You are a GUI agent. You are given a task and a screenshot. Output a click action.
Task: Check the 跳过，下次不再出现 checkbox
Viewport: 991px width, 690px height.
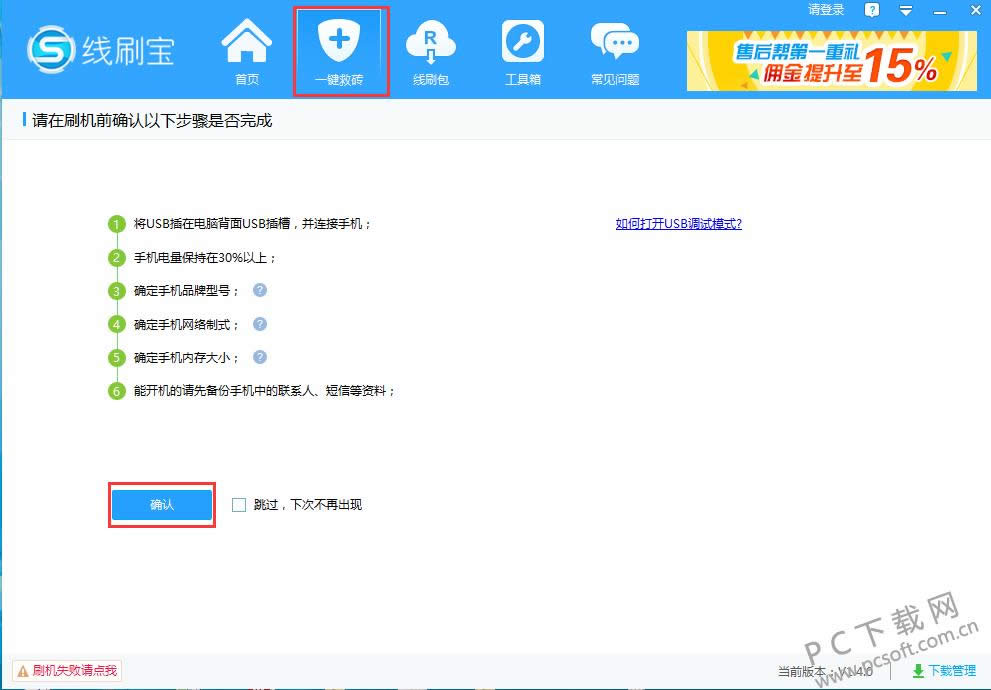click(x=239, y=505)
